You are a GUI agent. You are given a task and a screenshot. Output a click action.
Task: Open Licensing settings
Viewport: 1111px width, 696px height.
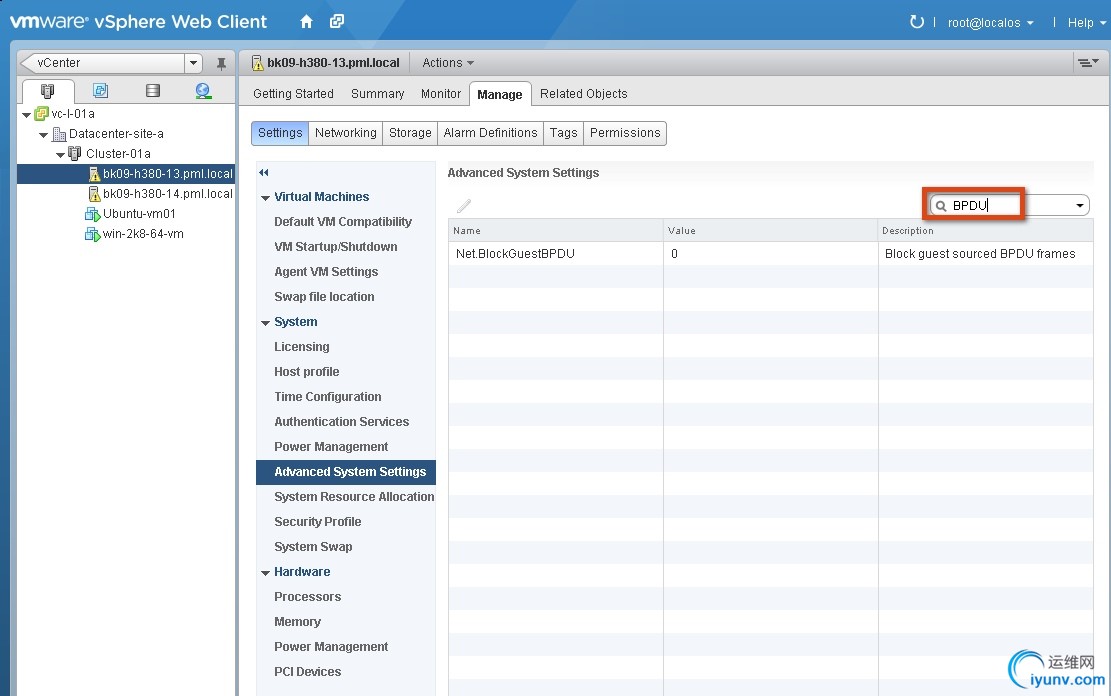(x=302, y=347)
